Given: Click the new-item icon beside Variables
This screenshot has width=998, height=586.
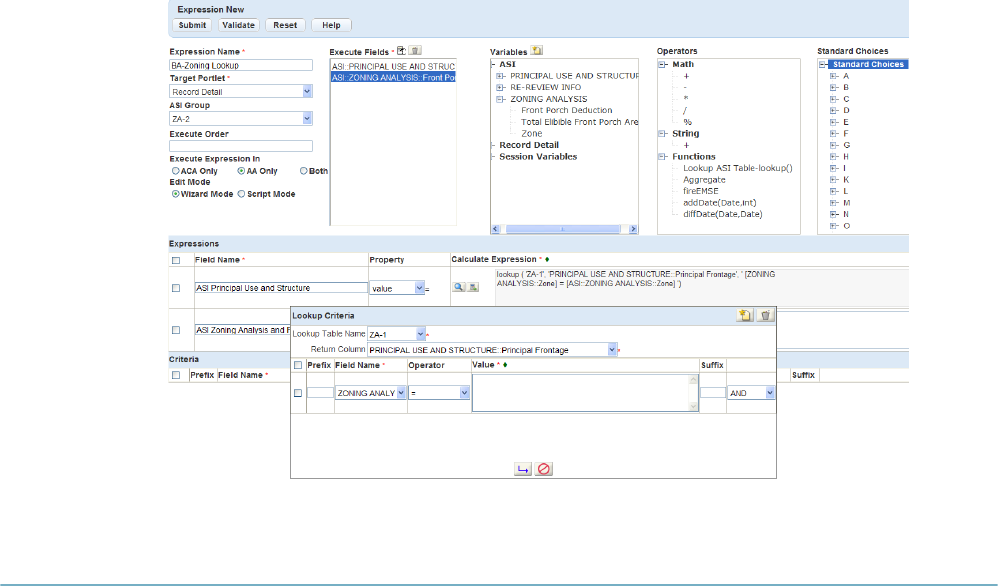Looking at the screenshot, I should point(537,51).
